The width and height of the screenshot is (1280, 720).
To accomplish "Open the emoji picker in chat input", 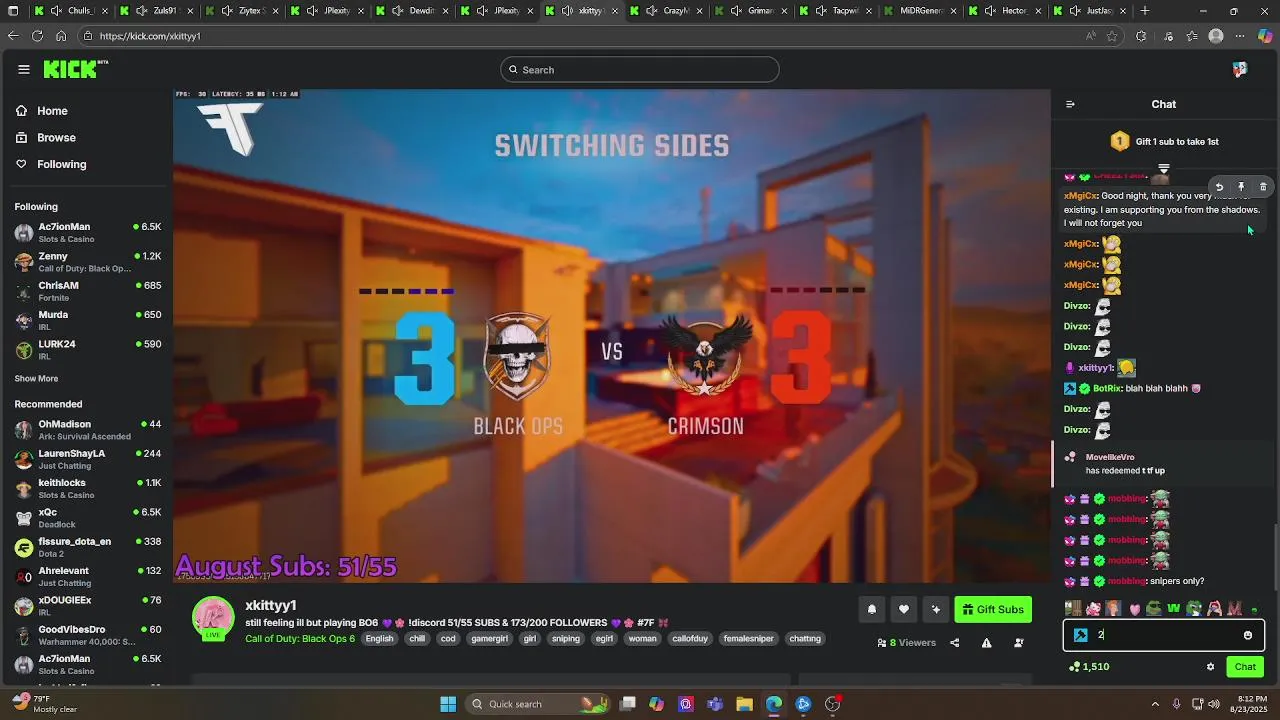I will click(x=1248, y=635).
